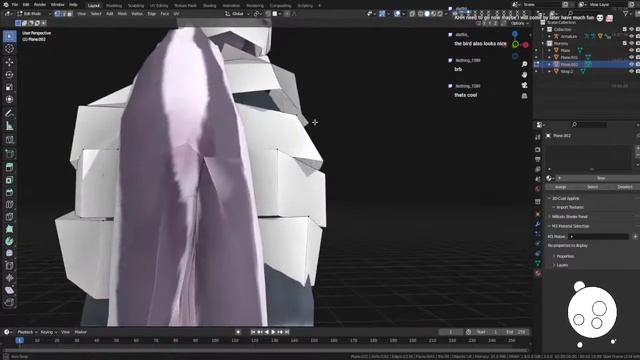Screen dimensions: 640x360
Task: Hide Plane.002 with its eye icon
Action: [631, 64]
